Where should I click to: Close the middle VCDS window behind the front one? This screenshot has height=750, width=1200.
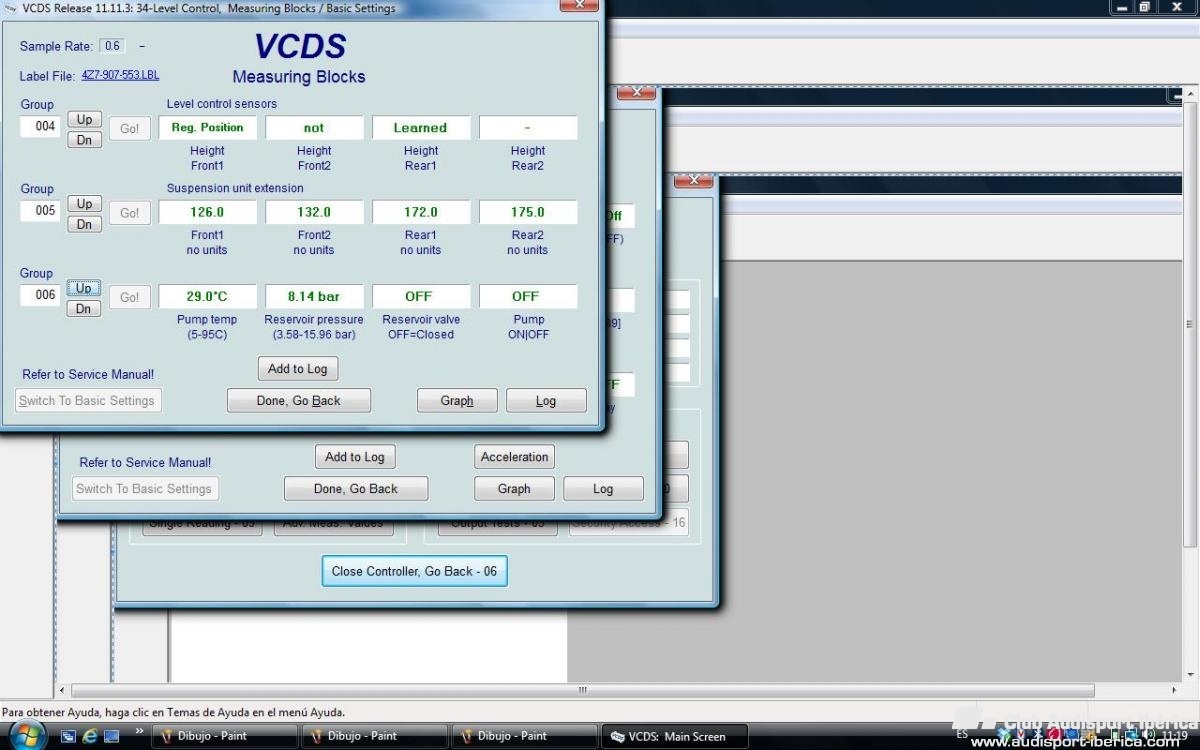point(636,93)
